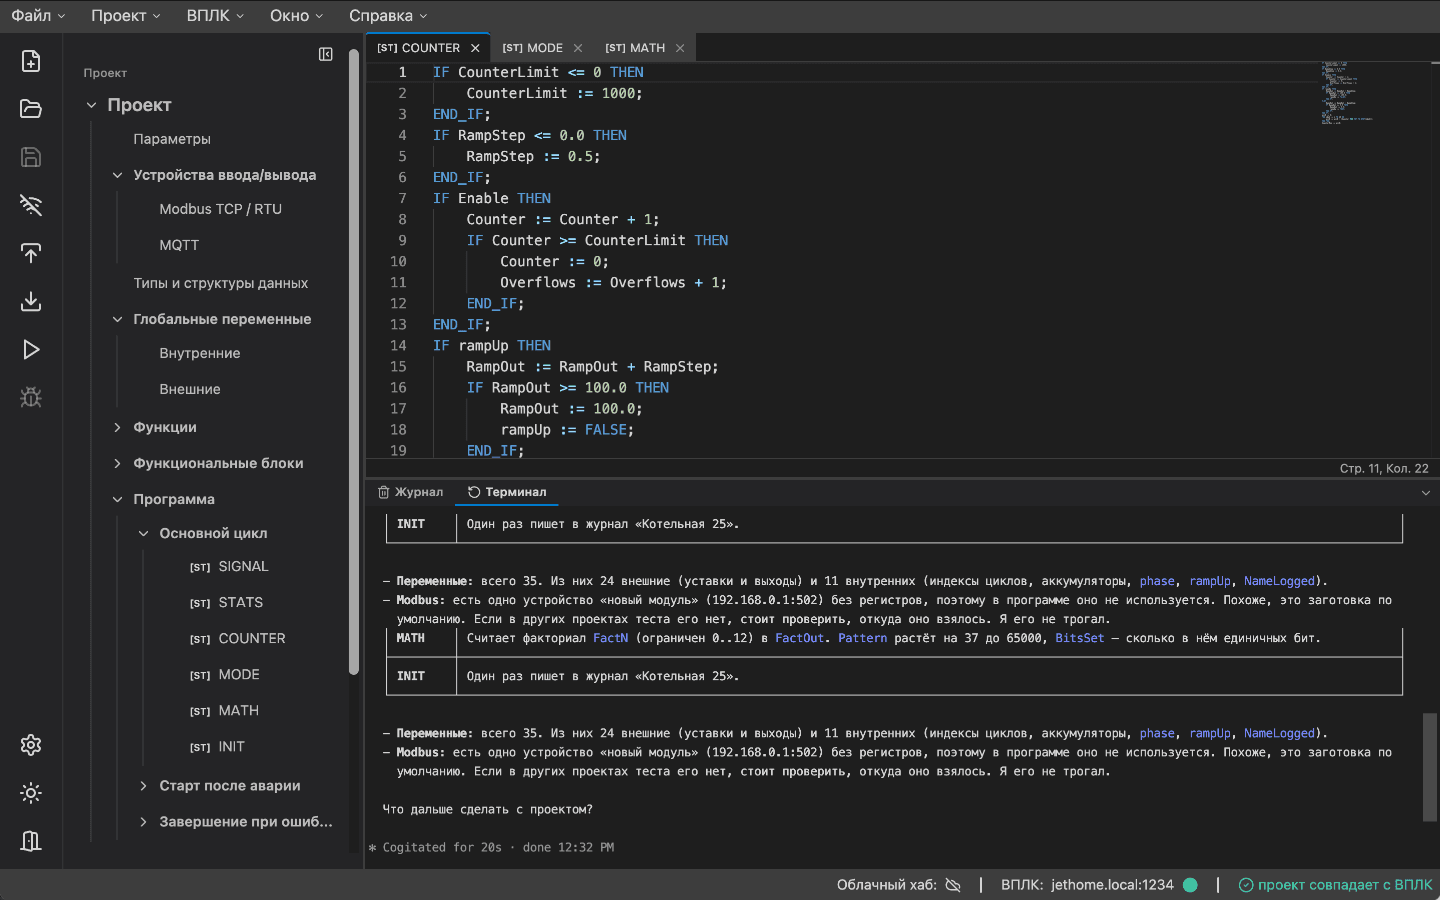Close the COUNTER editor tab
1440x900 pixels.
[475, 48]
